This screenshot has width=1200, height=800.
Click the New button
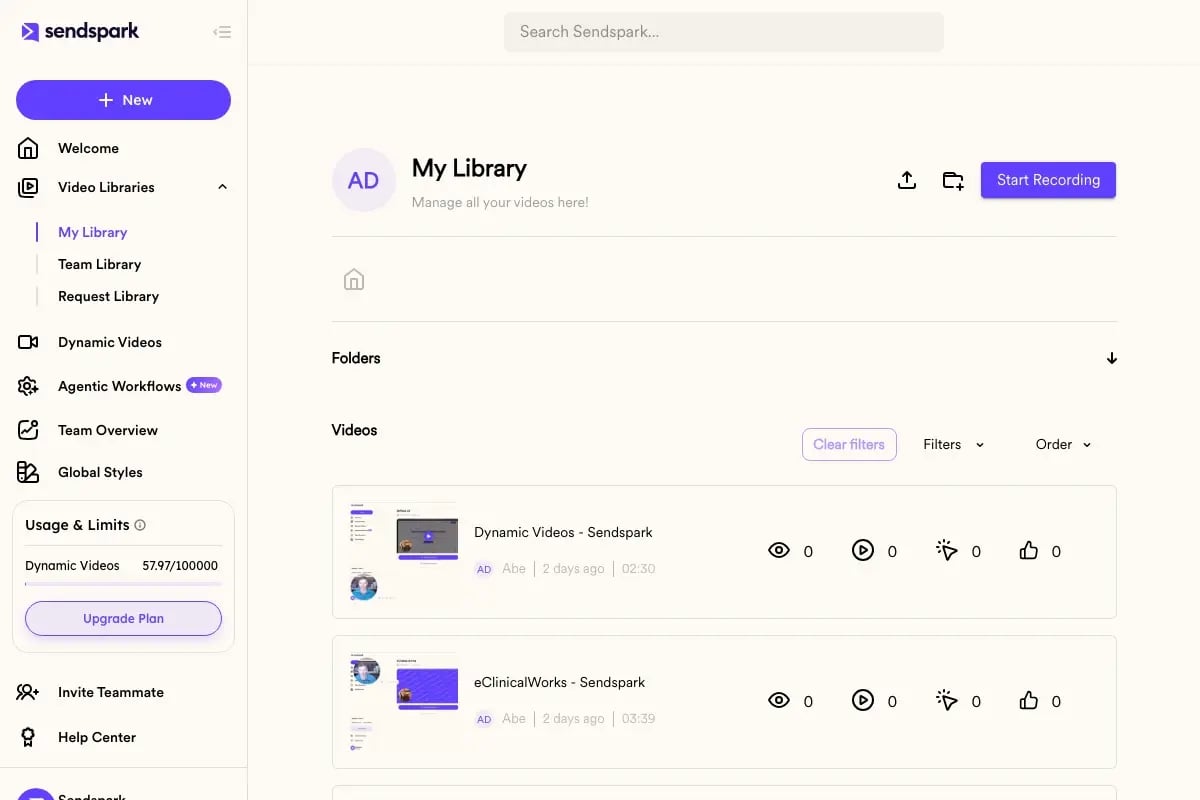click(x=123, y=100)
